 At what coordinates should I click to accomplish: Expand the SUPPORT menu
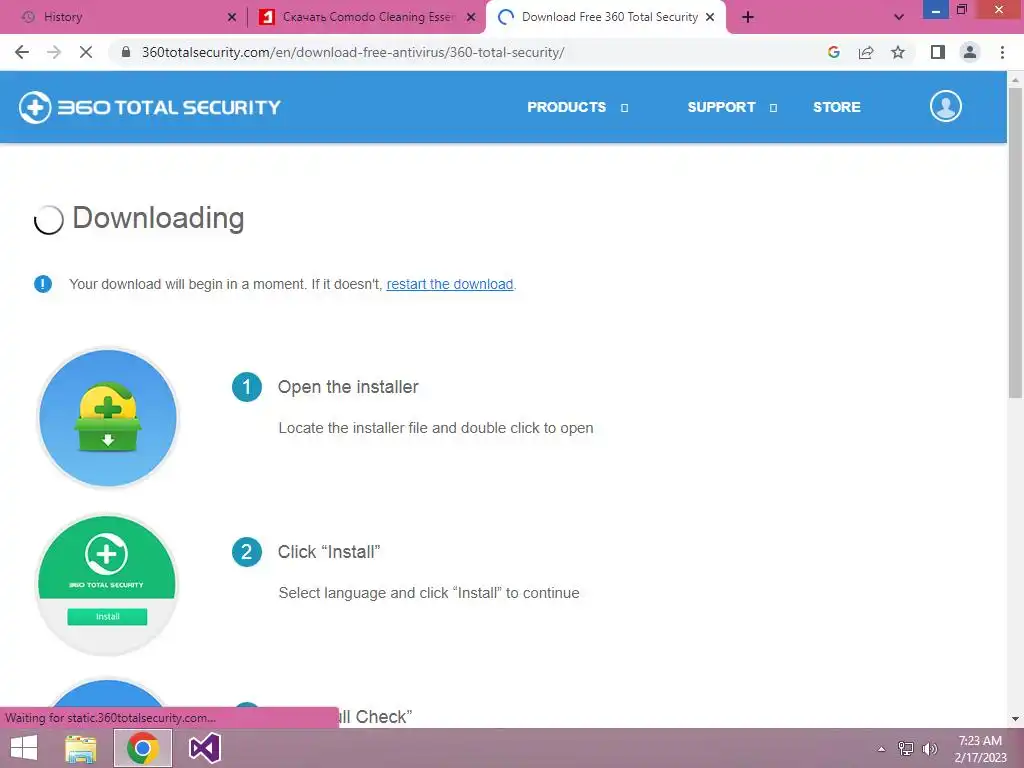tap(731, 107)
